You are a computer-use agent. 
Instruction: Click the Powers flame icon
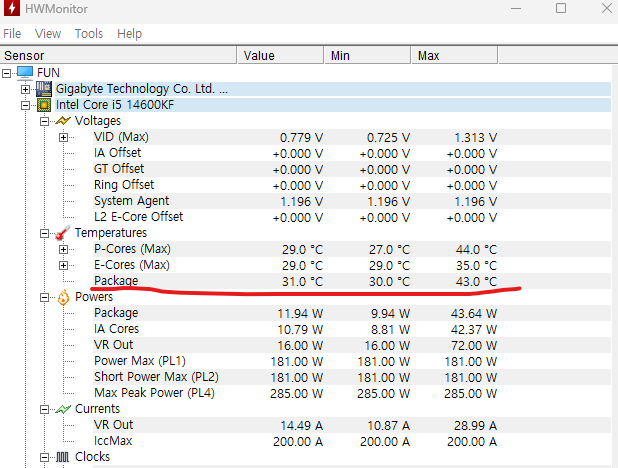[x=63, y=297]
